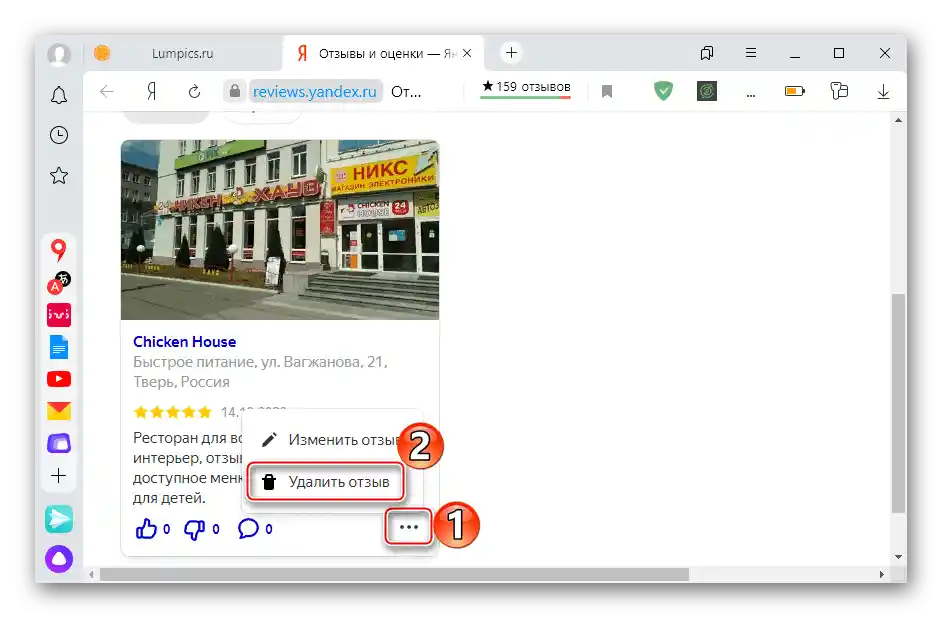Open the Chicken House link
The width and height of the screenshot is (942, 625).
pos(184,341)
